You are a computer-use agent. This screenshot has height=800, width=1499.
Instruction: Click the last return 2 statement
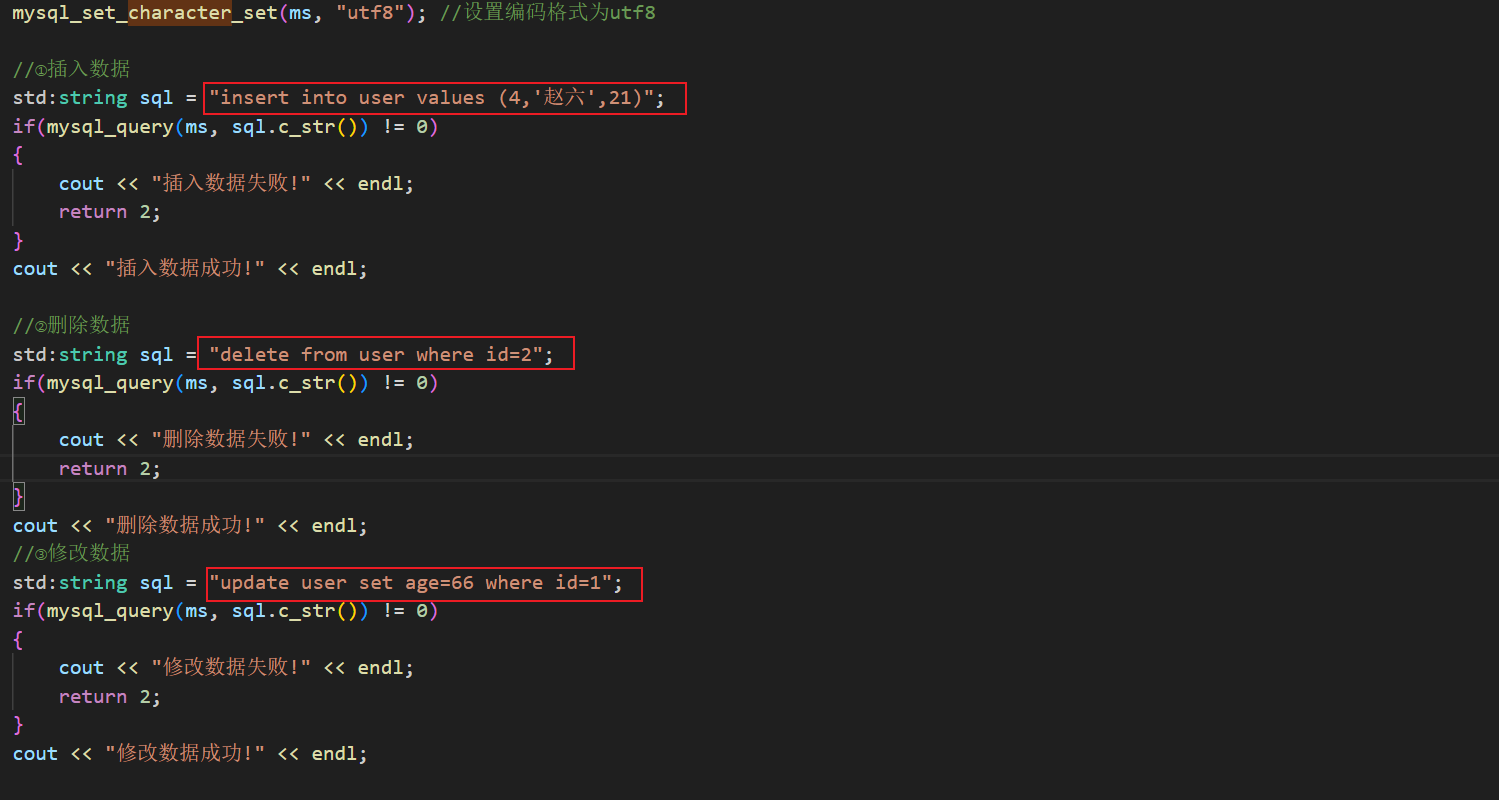click(x=110, y=697)
